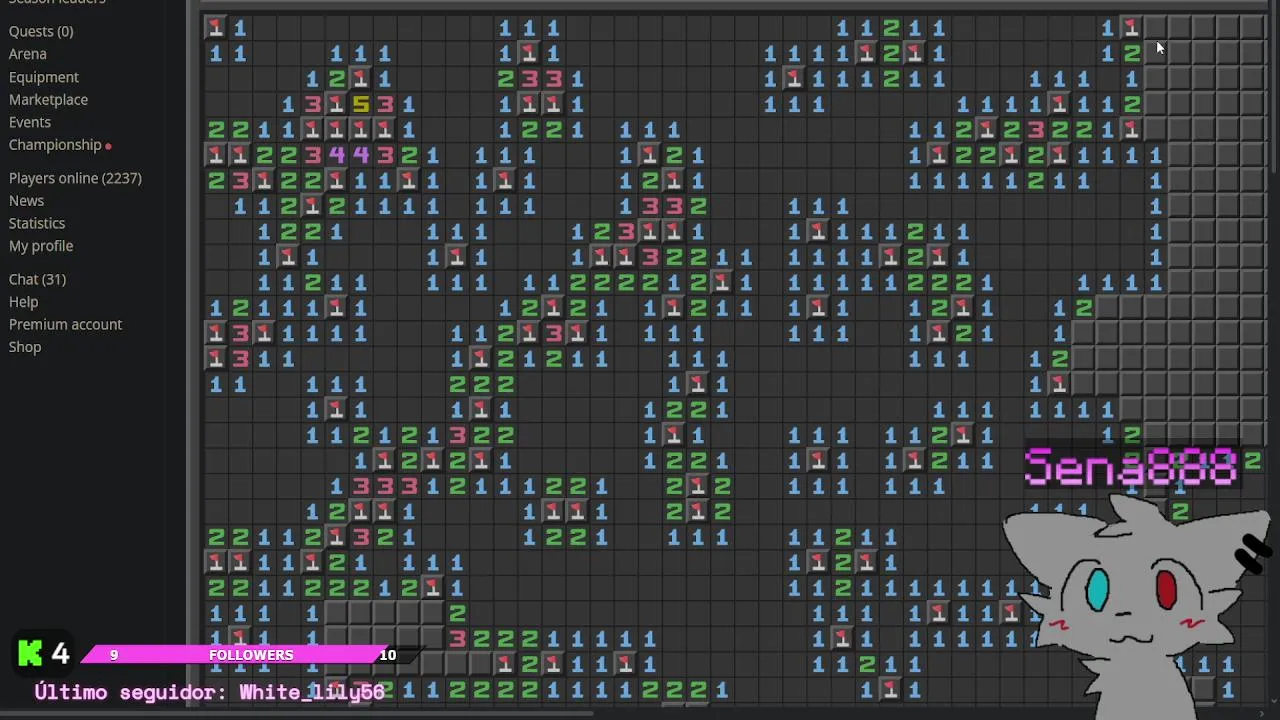The image size is (1280, 720).
Task: Open the Statistics page
Action: pos(37,223)
